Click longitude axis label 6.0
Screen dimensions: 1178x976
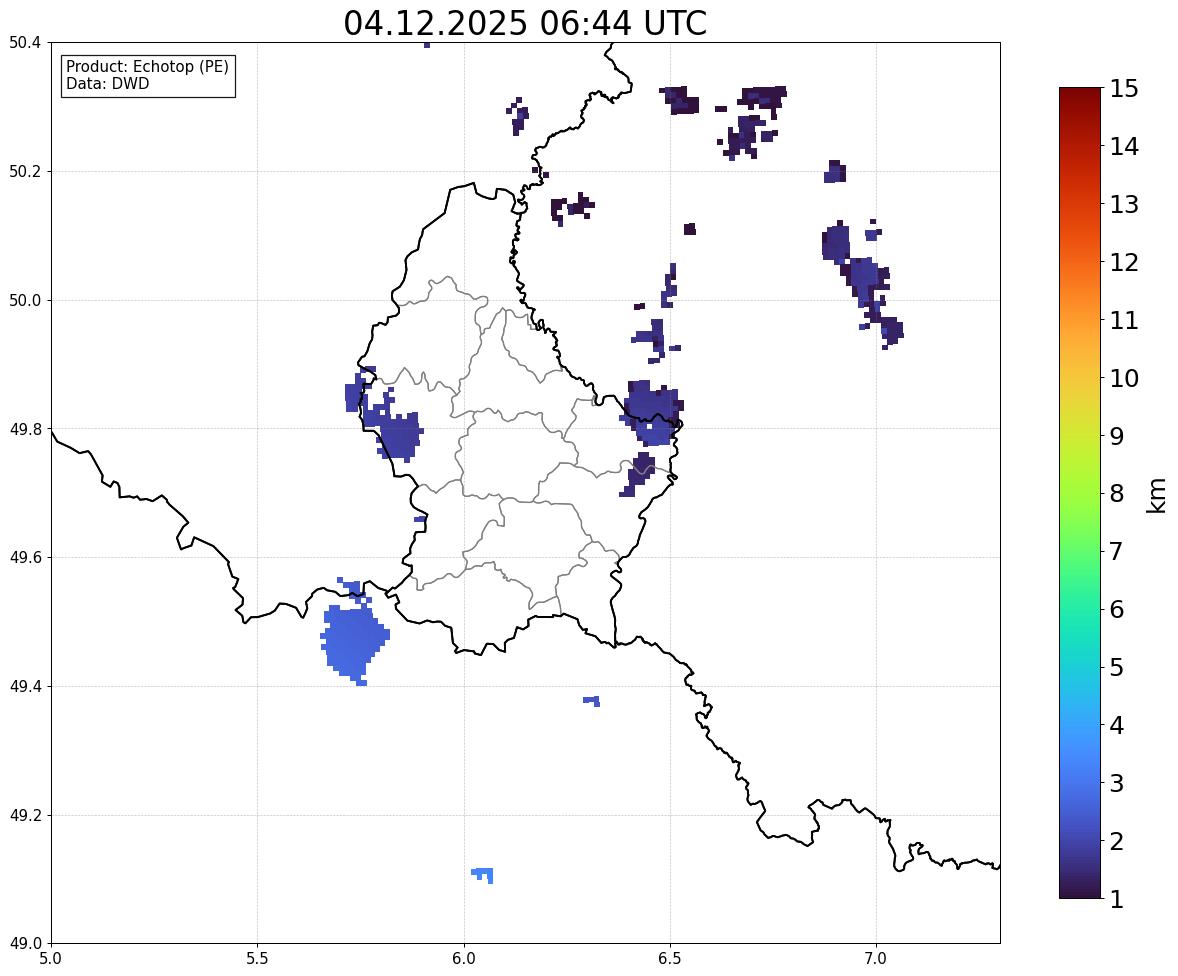pyautogui.click(x=464, y=959)
